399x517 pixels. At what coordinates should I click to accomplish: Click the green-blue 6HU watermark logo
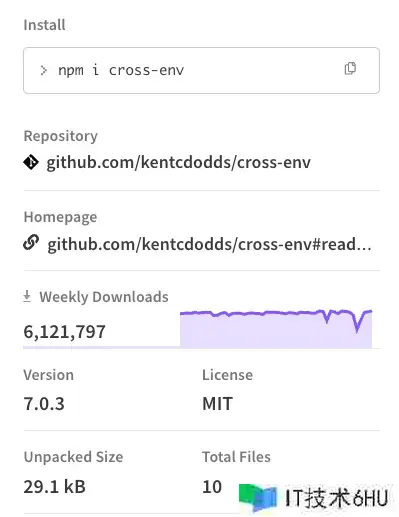click(x=258, y=497)
